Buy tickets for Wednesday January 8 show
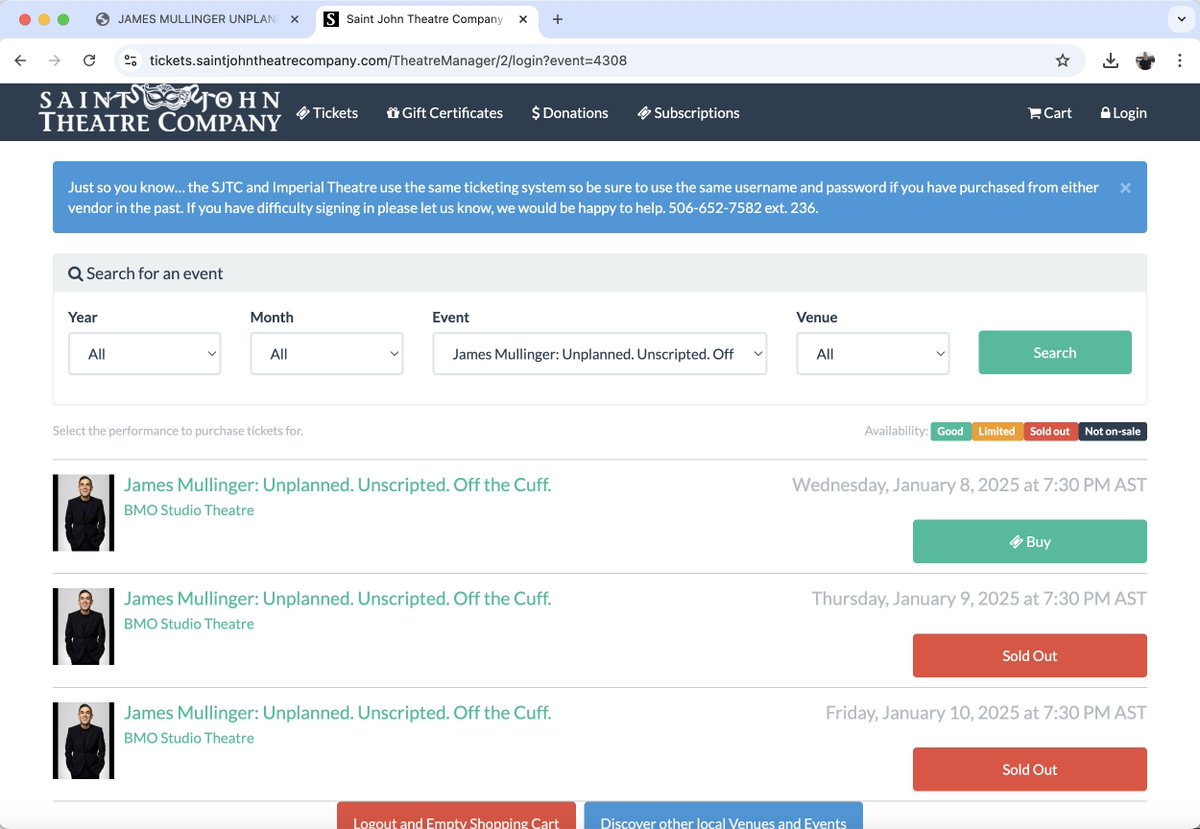 tap(1030, 542)
